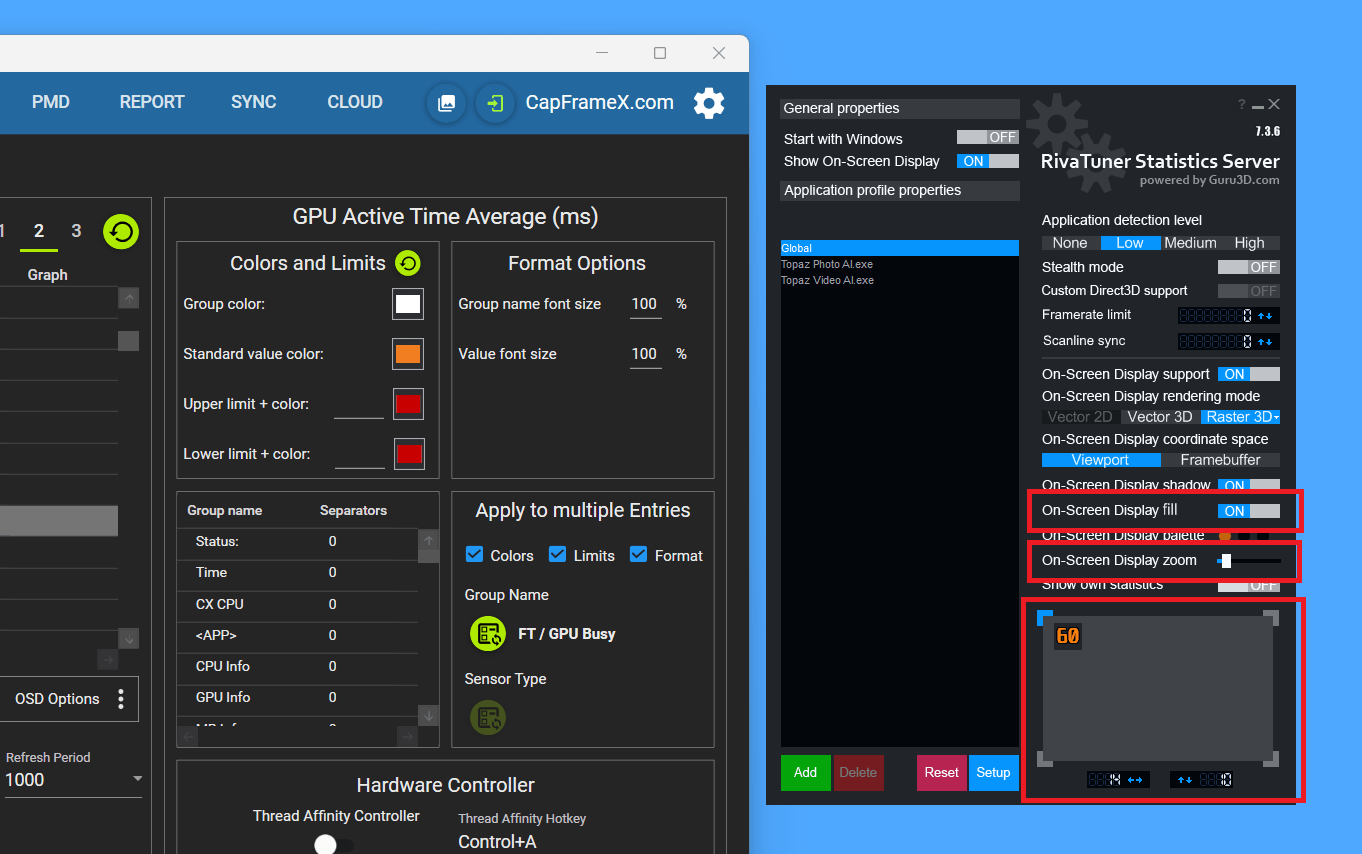This screenshot has width=1362, height=854.
Task: Choose Vector 3D rendering mode
Action: [1160, 417]
